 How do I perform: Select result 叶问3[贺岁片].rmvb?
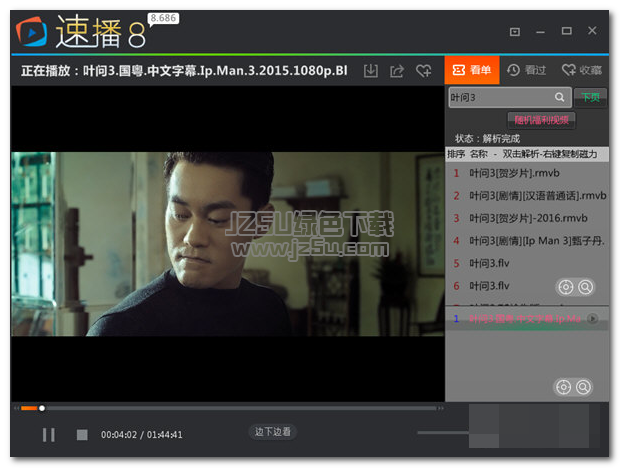tap(527, 173)
